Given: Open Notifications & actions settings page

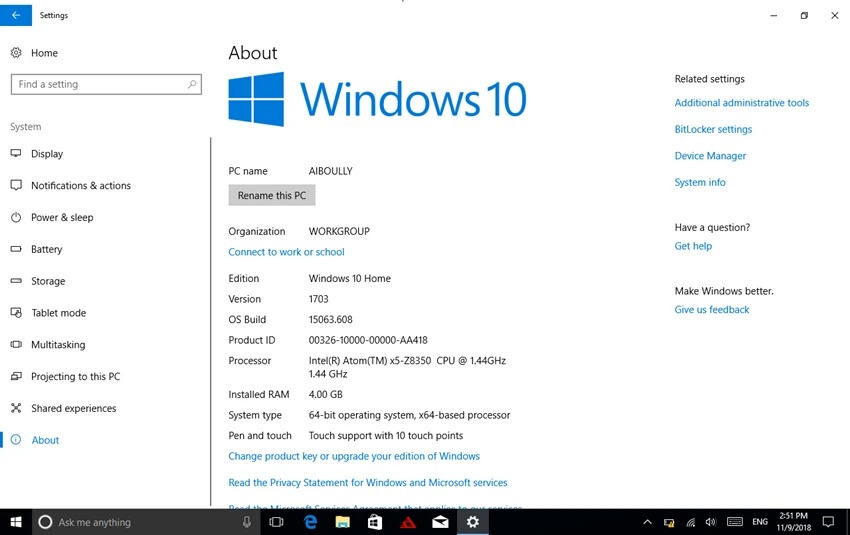Looking at the screenshot, I should (81, 185).
